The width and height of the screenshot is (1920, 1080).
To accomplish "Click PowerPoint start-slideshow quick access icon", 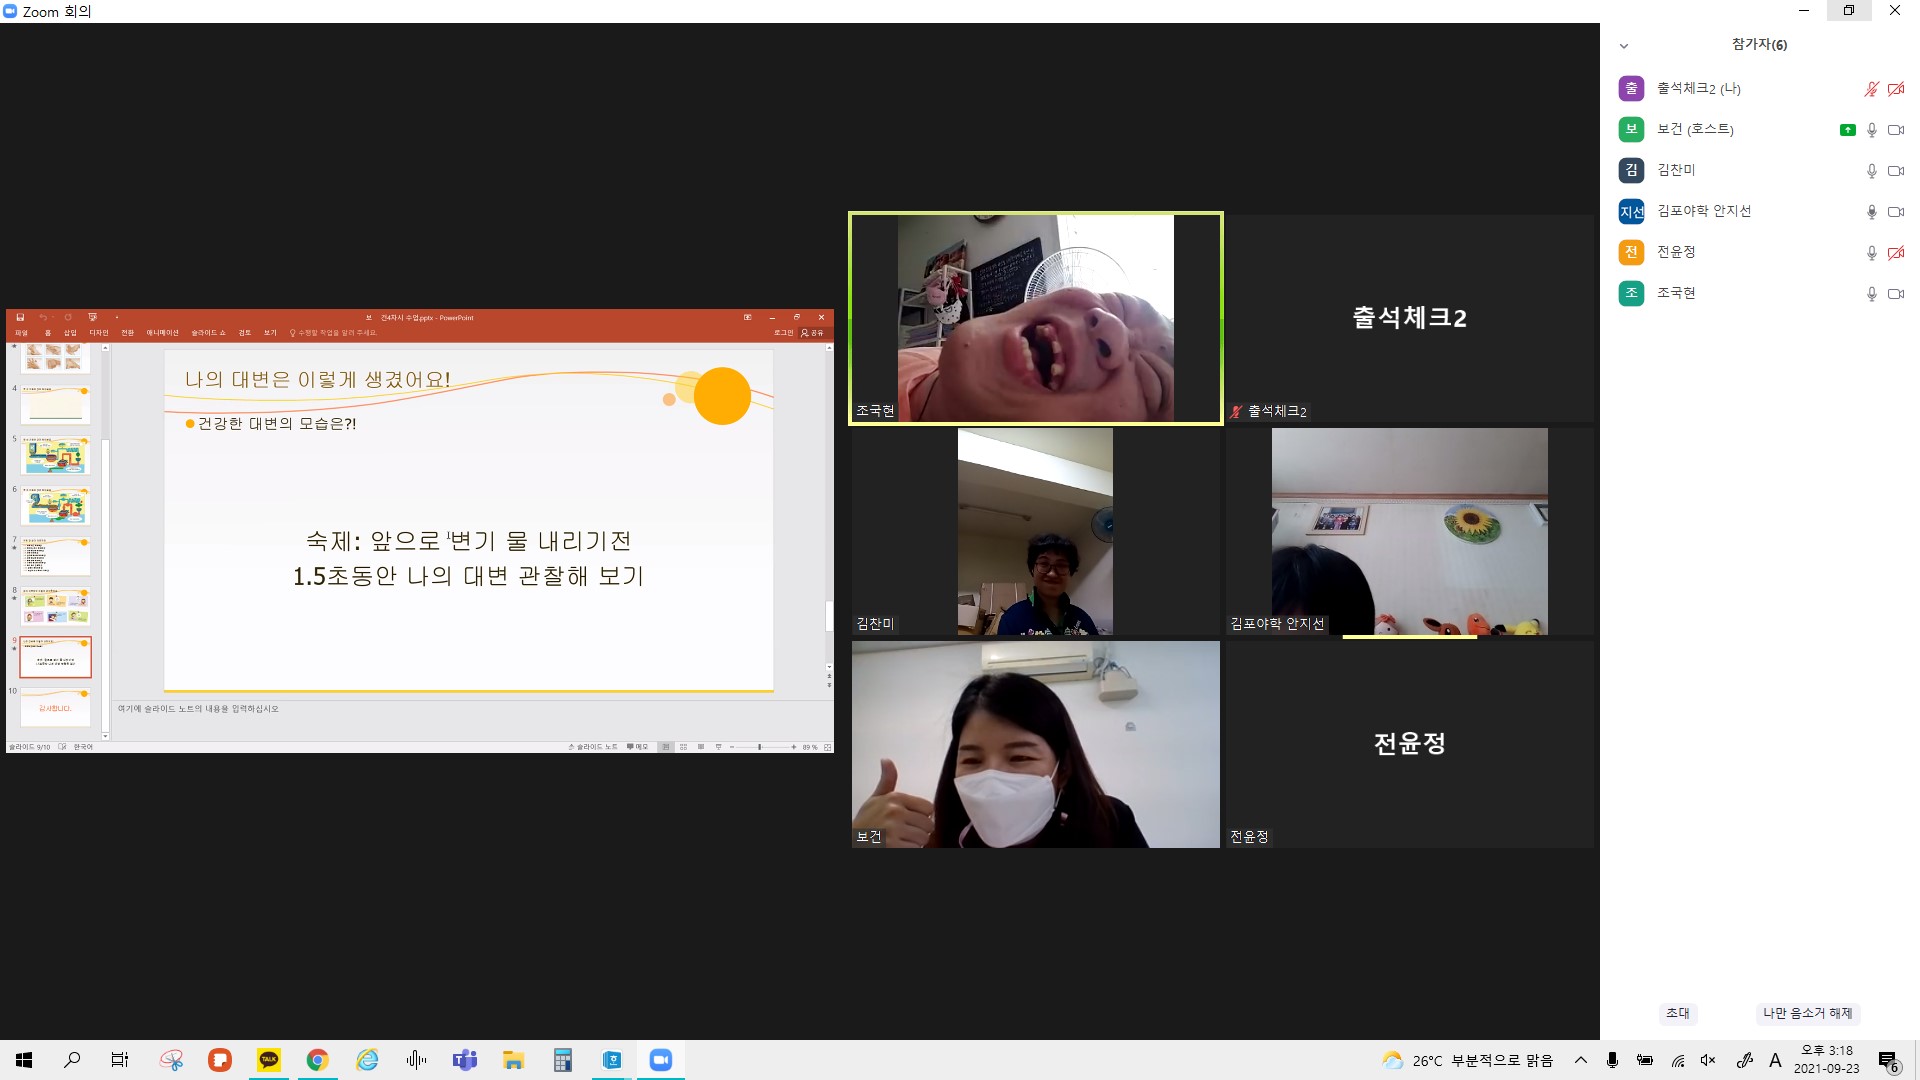I will click(93, 317).
